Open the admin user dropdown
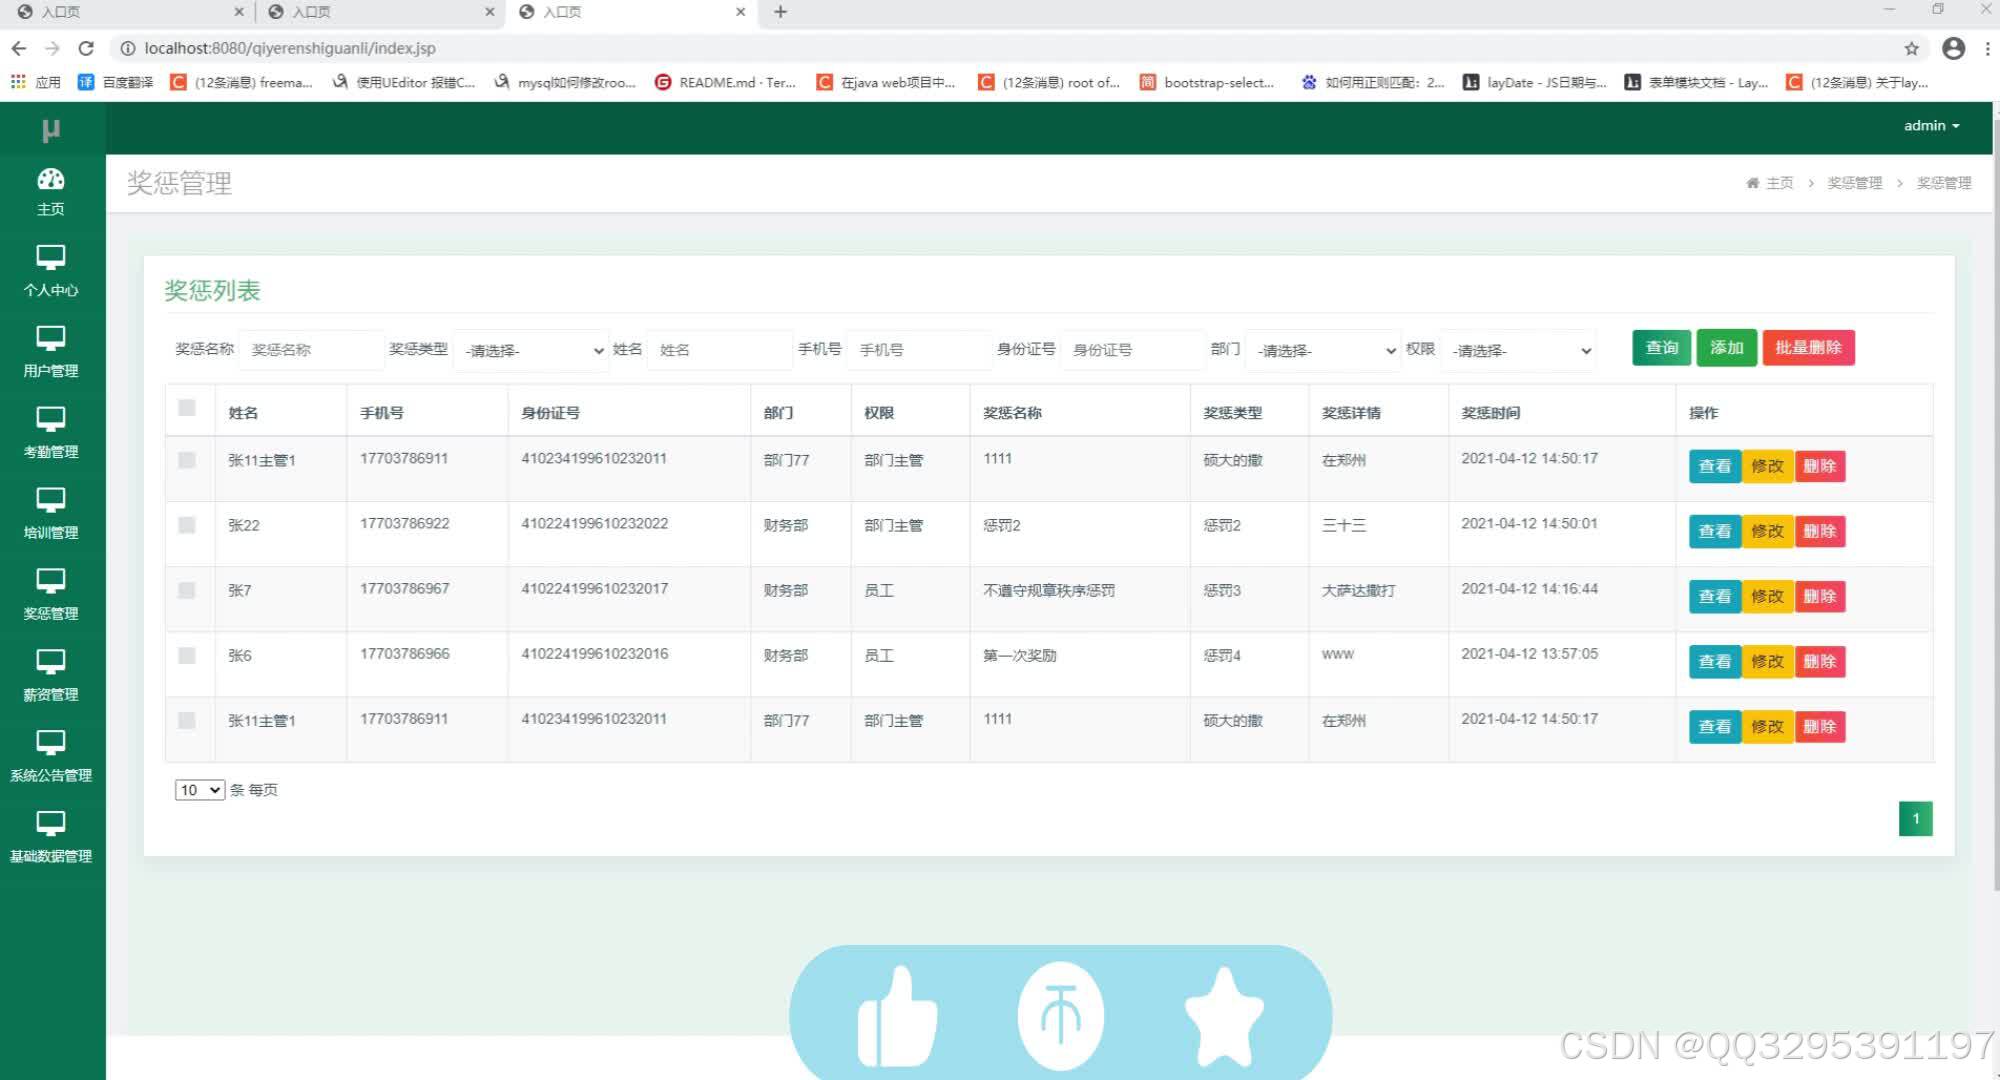Image resolution: width=2000 pixels, height=1080 pixels. [x=1931, y=126]
